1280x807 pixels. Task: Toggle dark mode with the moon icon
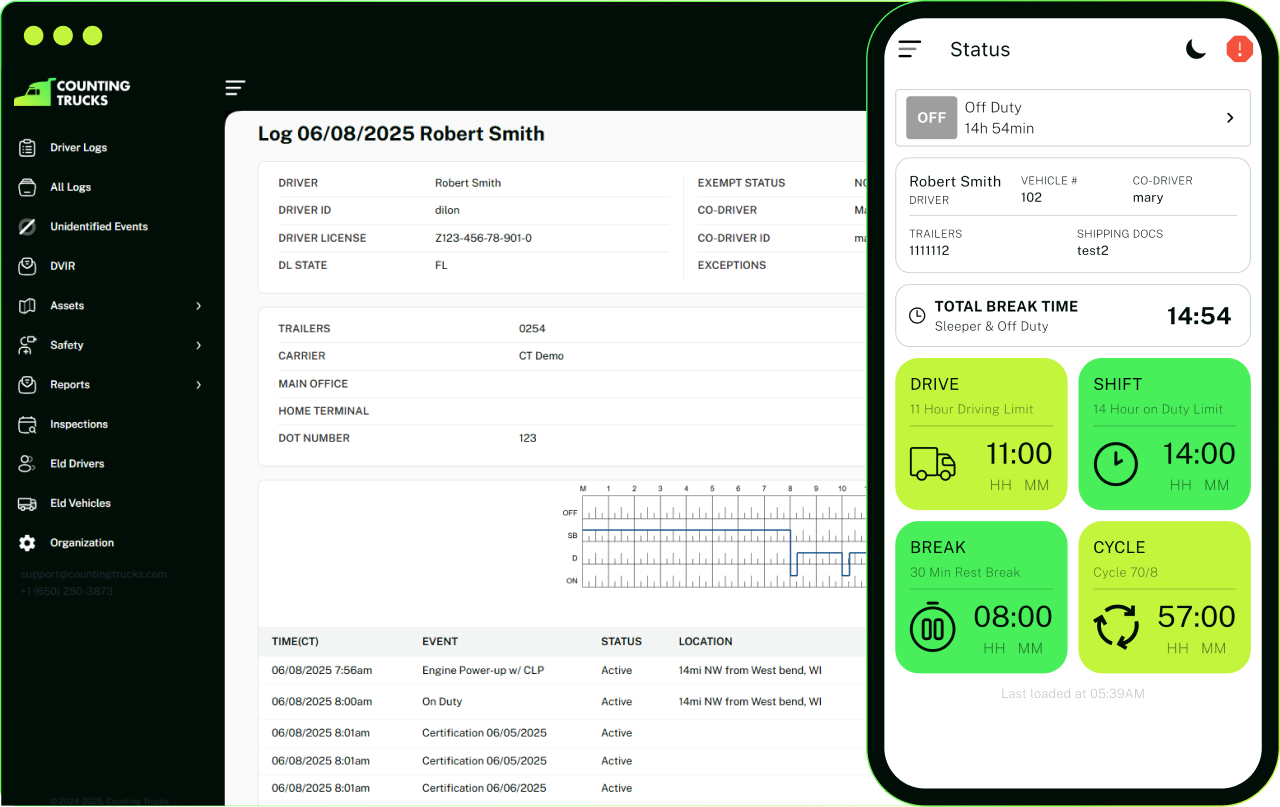(x=1195, y=49)
